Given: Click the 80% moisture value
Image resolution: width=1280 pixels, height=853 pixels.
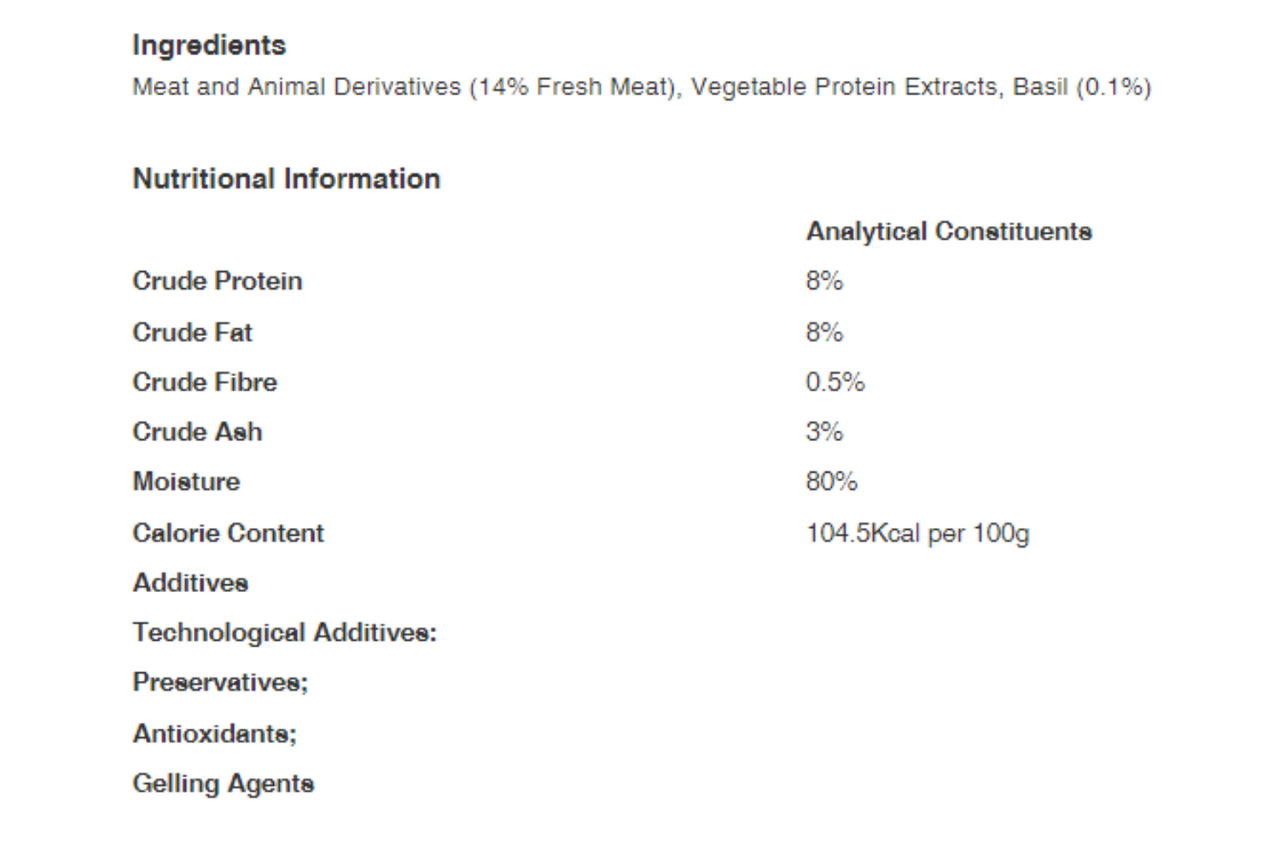Looking at the screenshot, I should (x=831, y=482).
